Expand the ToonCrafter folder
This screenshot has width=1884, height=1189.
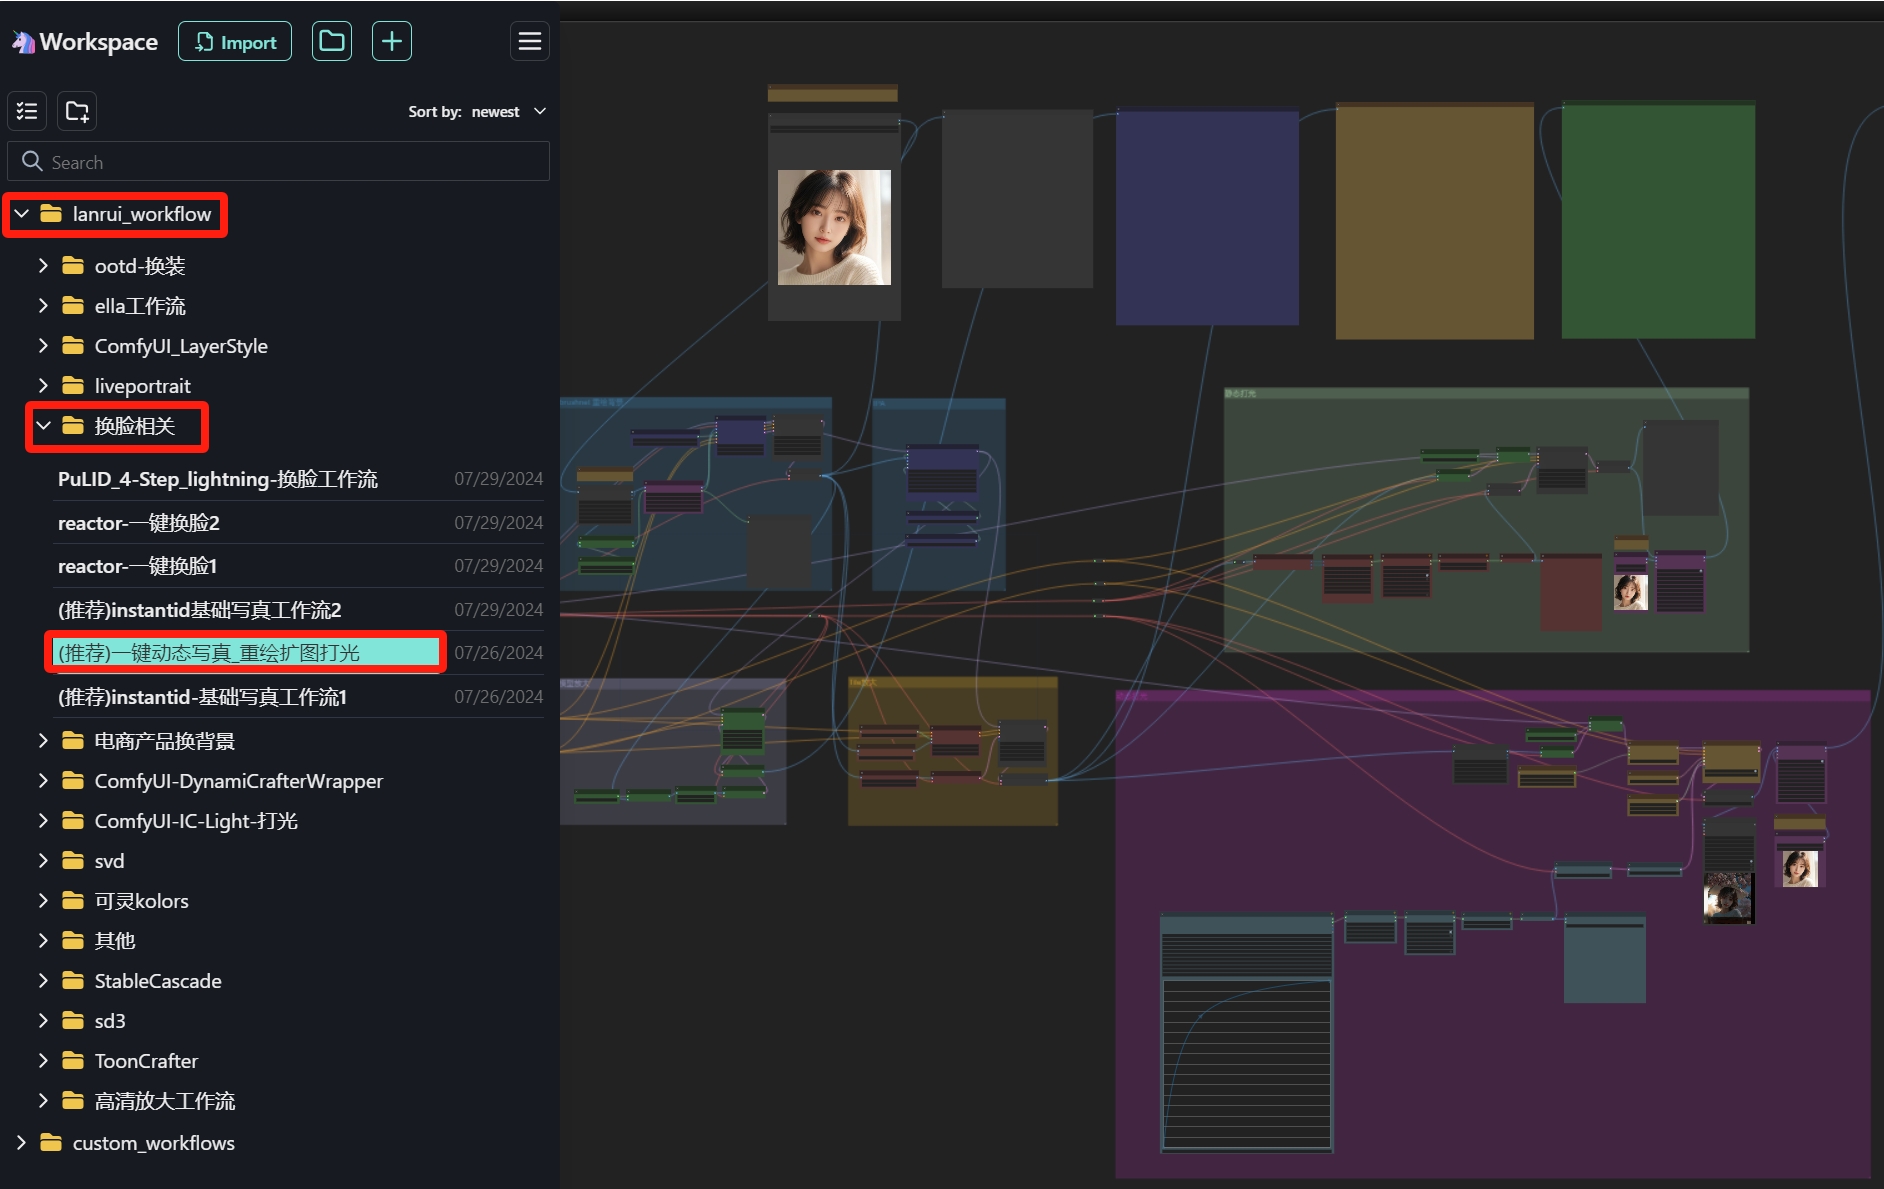43,1061
